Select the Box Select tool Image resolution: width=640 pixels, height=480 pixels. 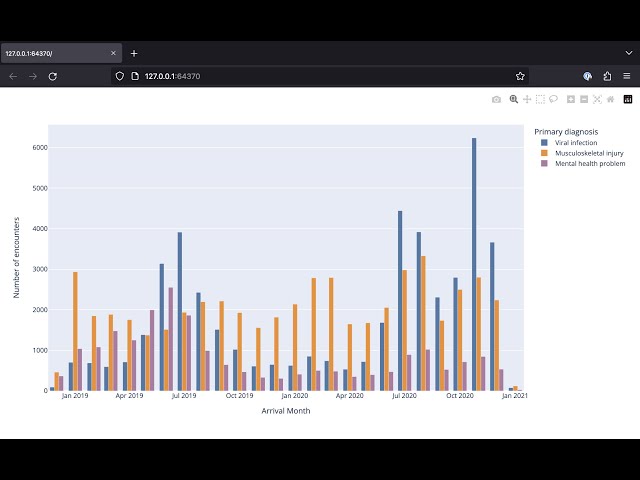[540, 99]
